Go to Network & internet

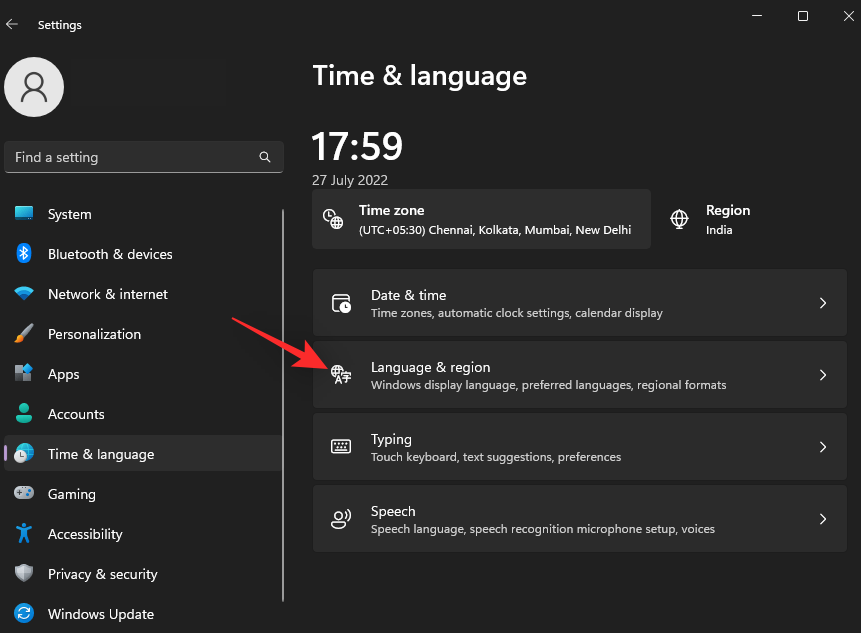143,294
